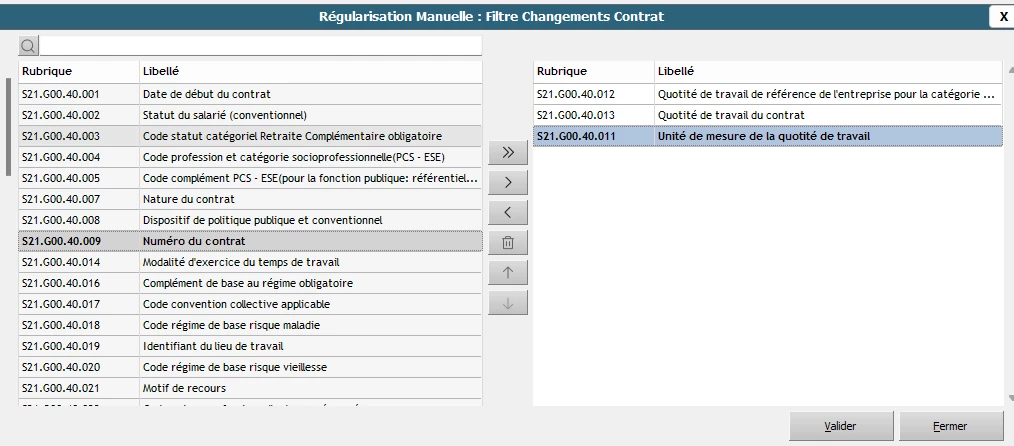Select row Numéro du contrat
1014x446 pixels.
[250, 241]
